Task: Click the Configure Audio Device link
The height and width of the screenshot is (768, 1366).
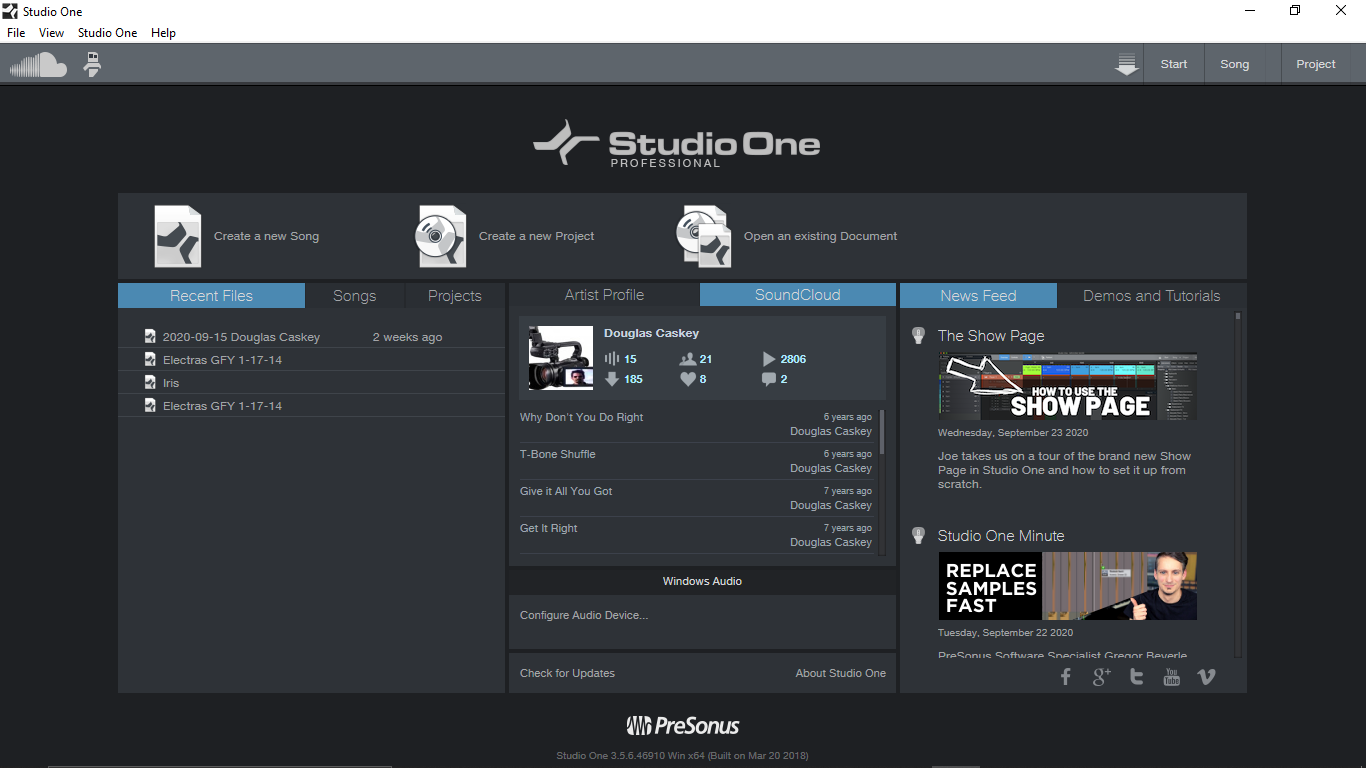Action: (584, 615)
